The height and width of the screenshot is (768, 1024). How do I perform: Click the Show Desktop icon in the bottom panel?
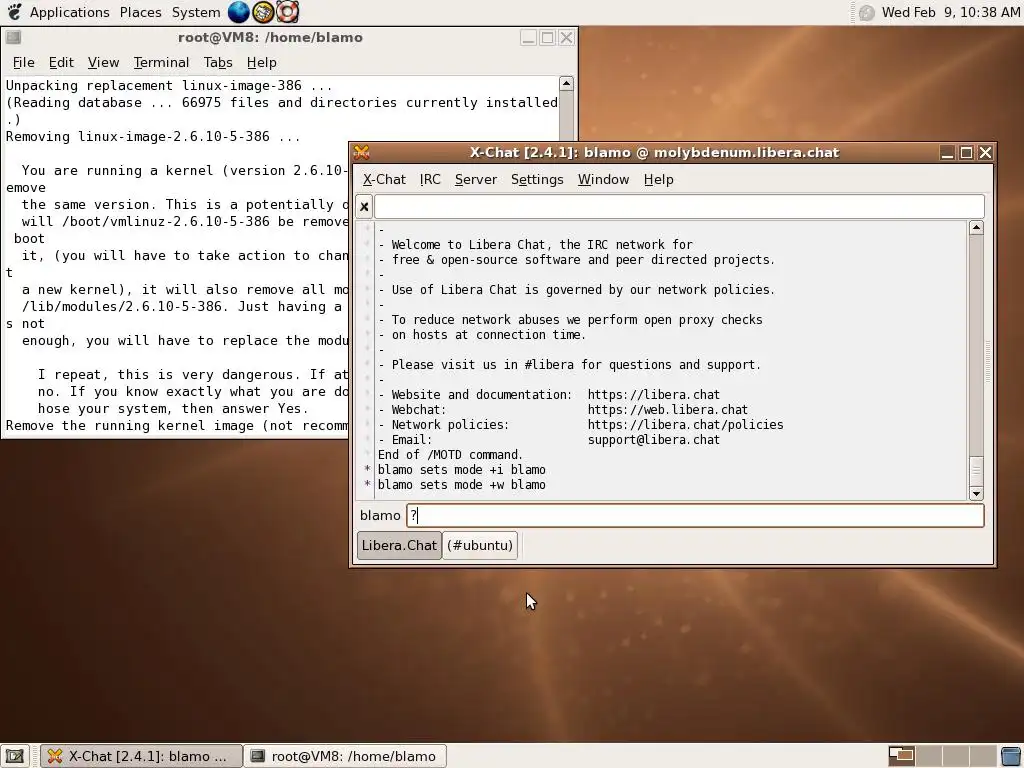[x=14, y=756]
